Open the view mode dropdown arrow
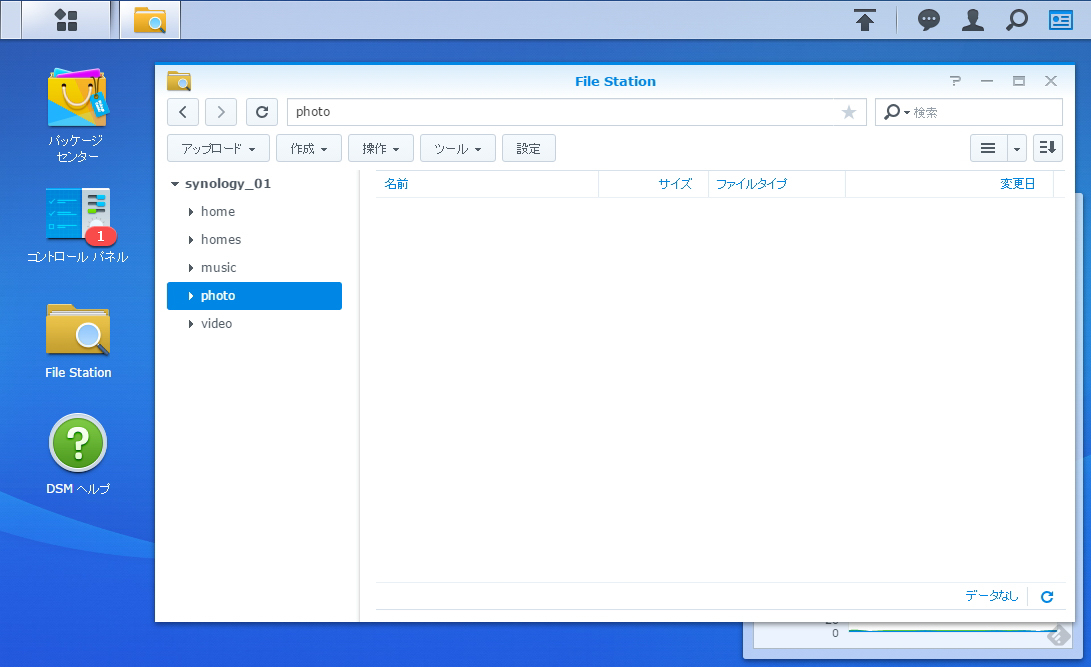 pos(1017,148)
